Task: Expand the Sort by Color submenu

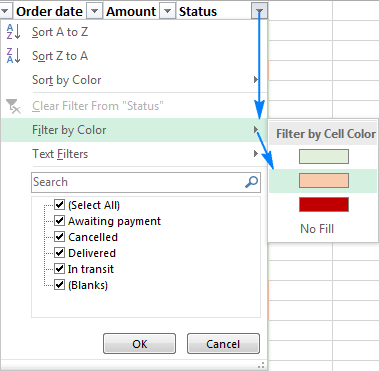Action: (x=133, y=80)
